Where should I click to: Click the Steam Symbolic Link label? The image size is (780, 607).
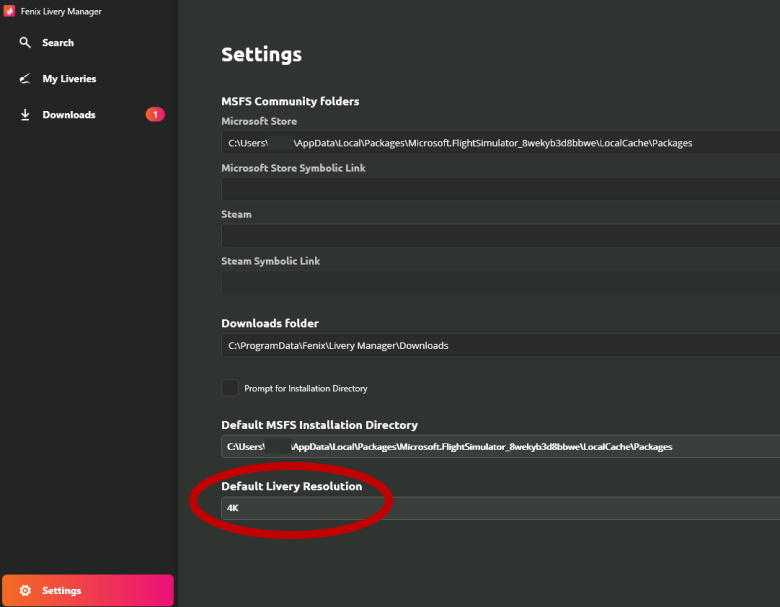(x=271, y=261)
